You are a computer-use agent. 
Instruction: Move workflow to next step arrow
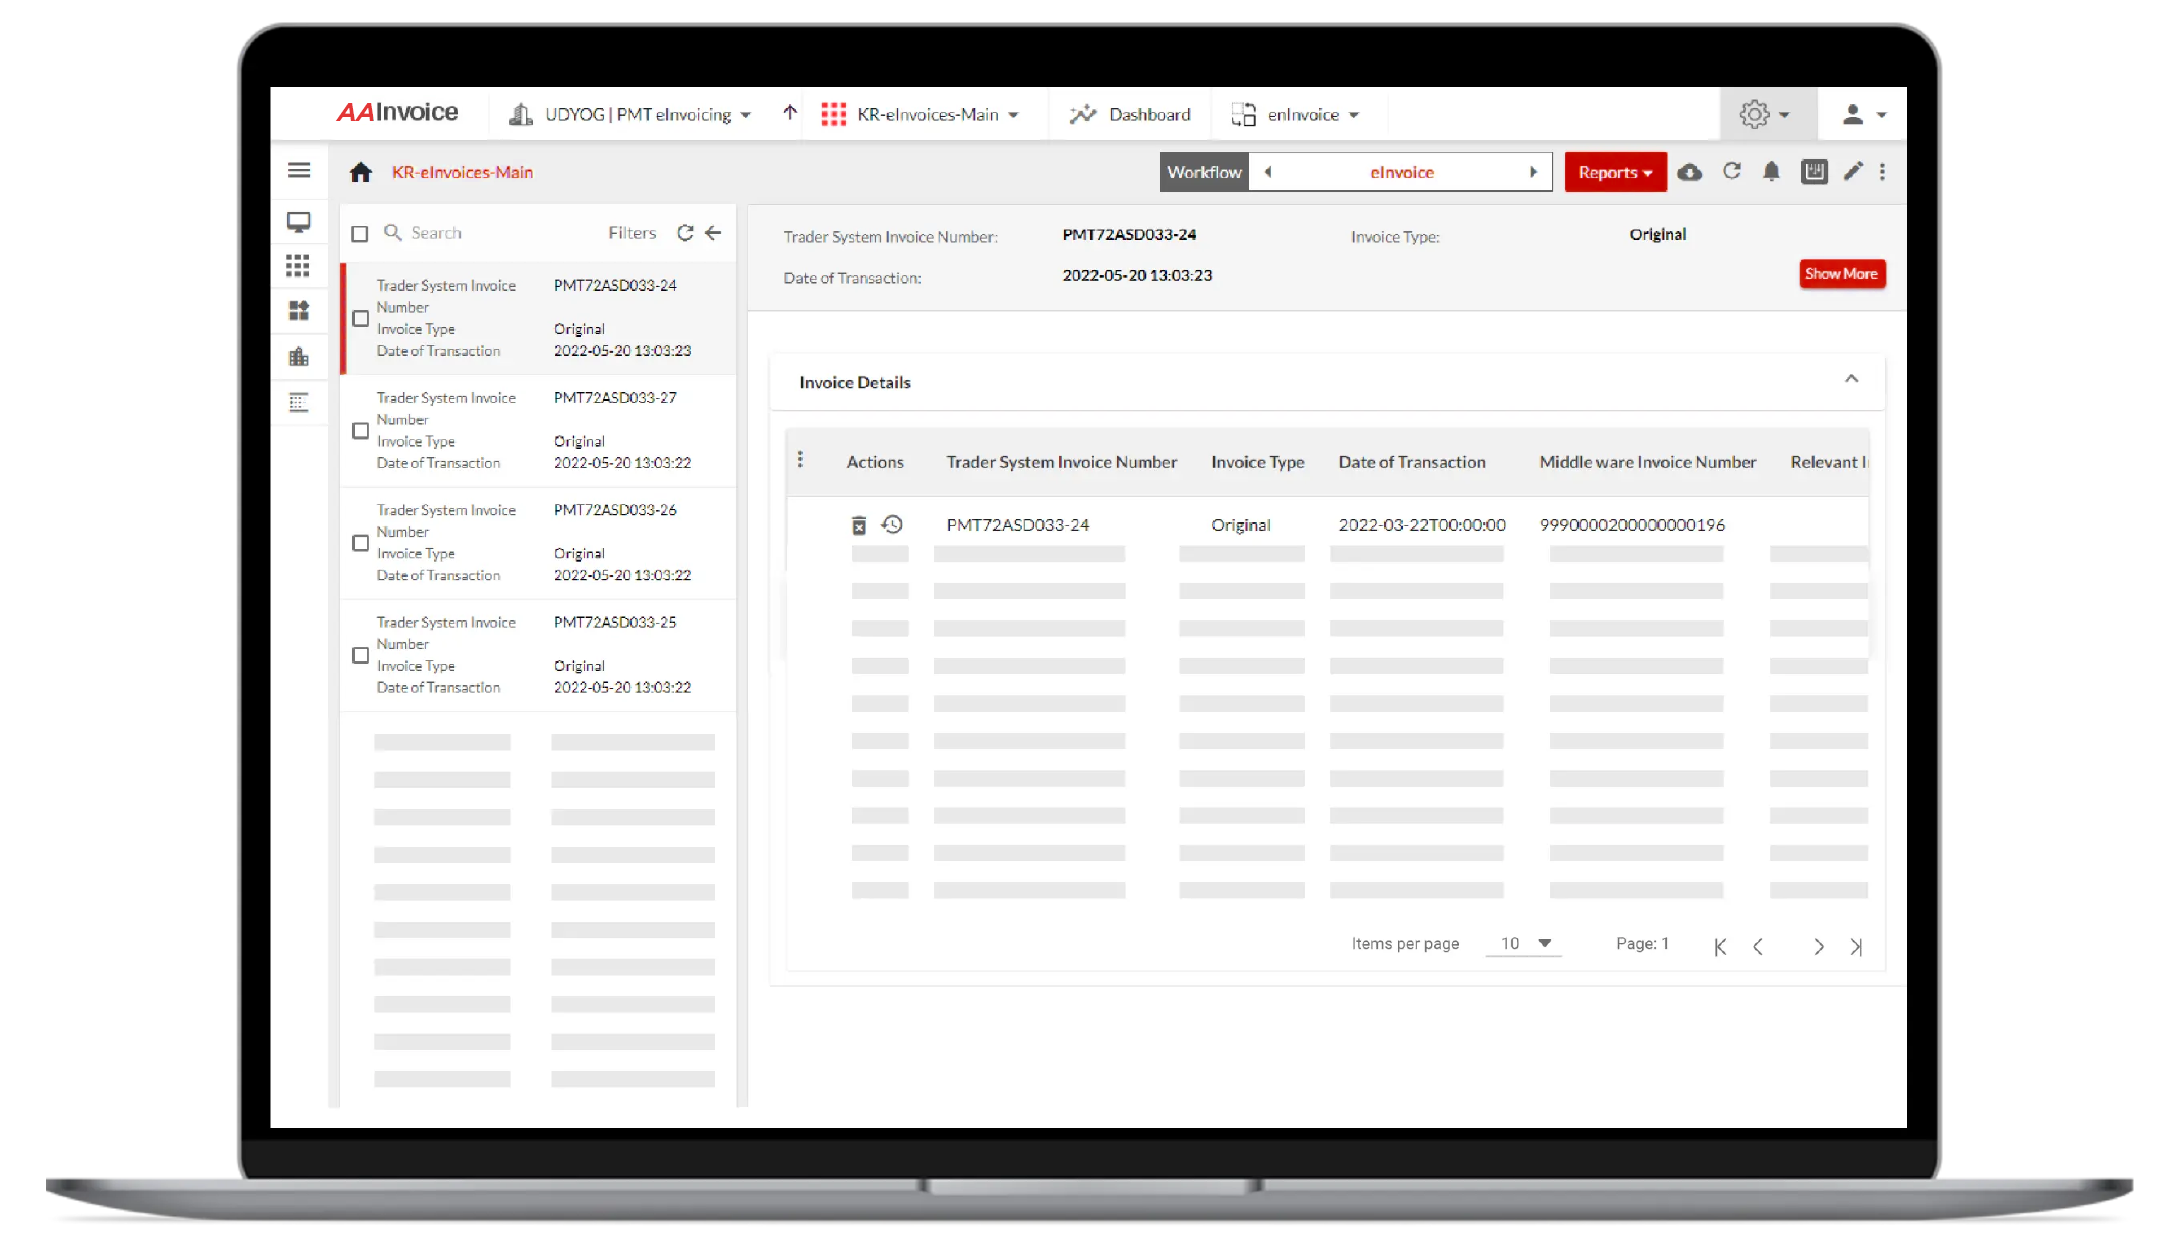1533,172
